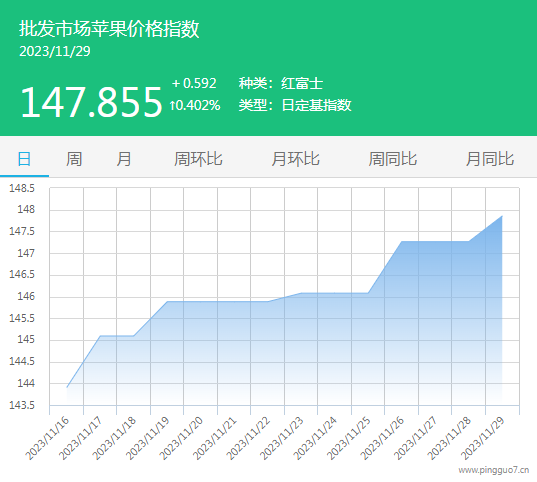Switch to the 周 weekly tab
537x482 pixels.
coord(74,159)
